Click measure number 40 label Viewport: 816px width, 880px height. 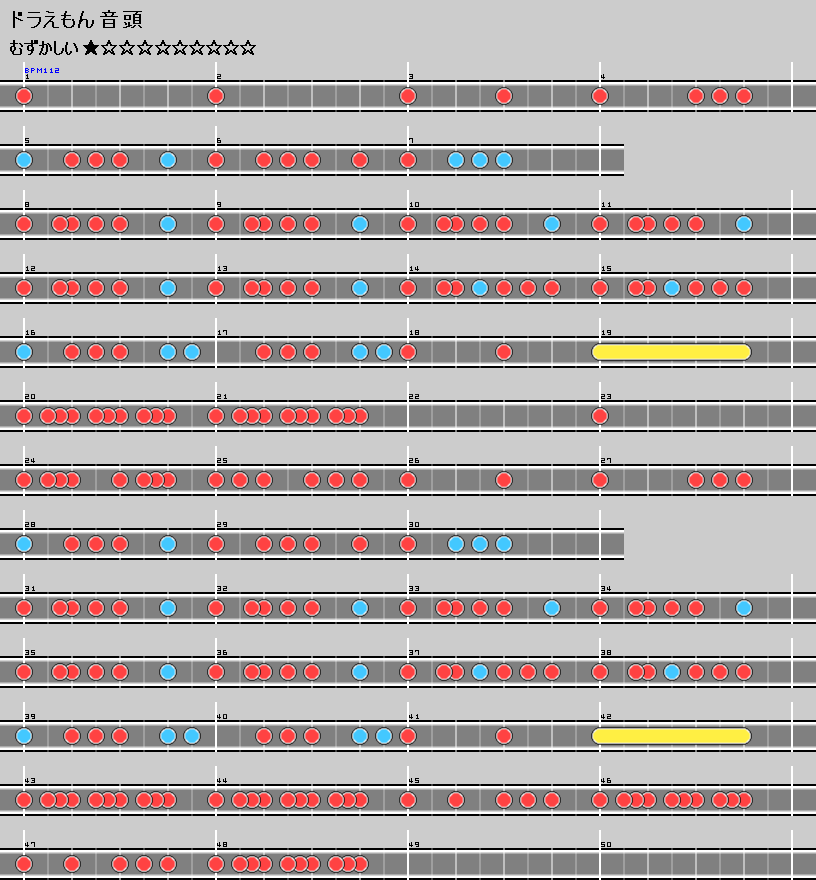click(x=222, y=717)
